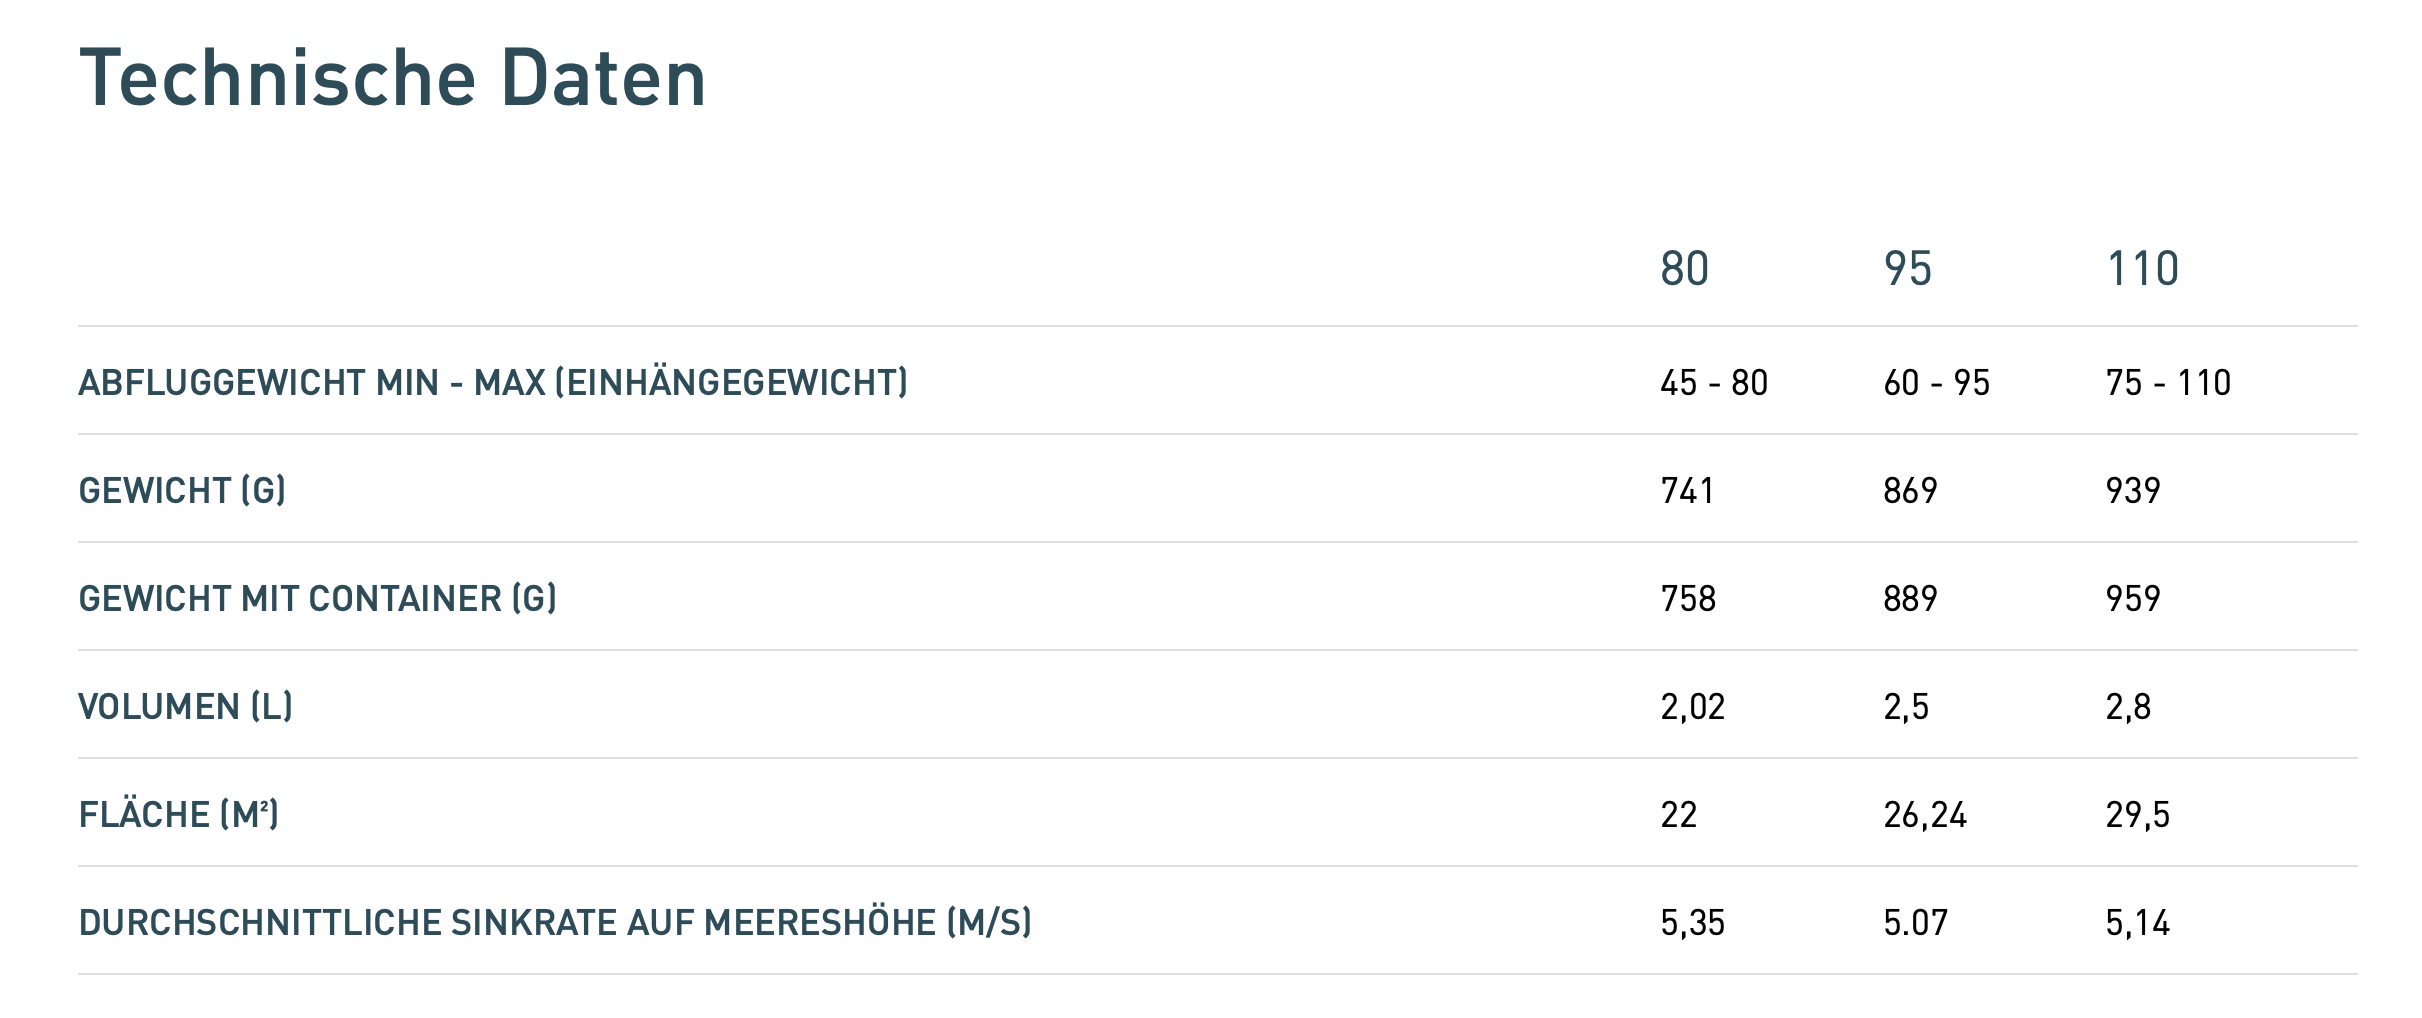Select the size 95 column header
This screenshot has width=2422, height=1018.
tap(1908, 269)
